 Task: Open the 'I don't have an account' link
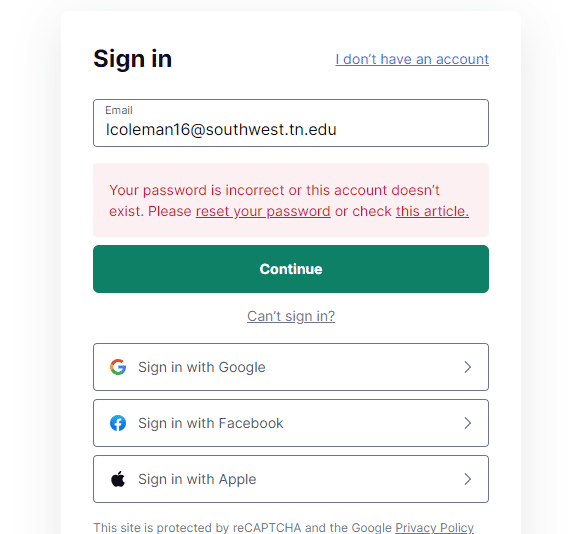coord(412,59)
